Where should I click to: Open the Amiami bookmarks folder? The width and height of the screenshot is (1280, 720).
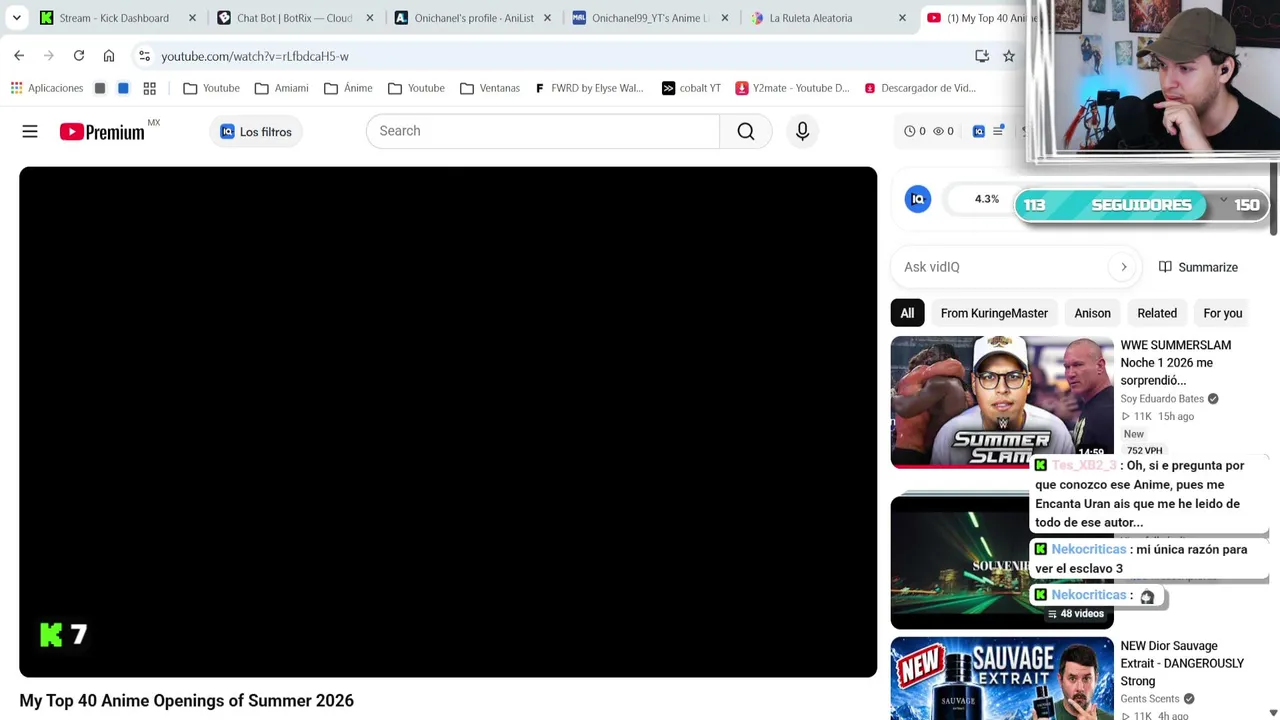(x=281, y=88)
